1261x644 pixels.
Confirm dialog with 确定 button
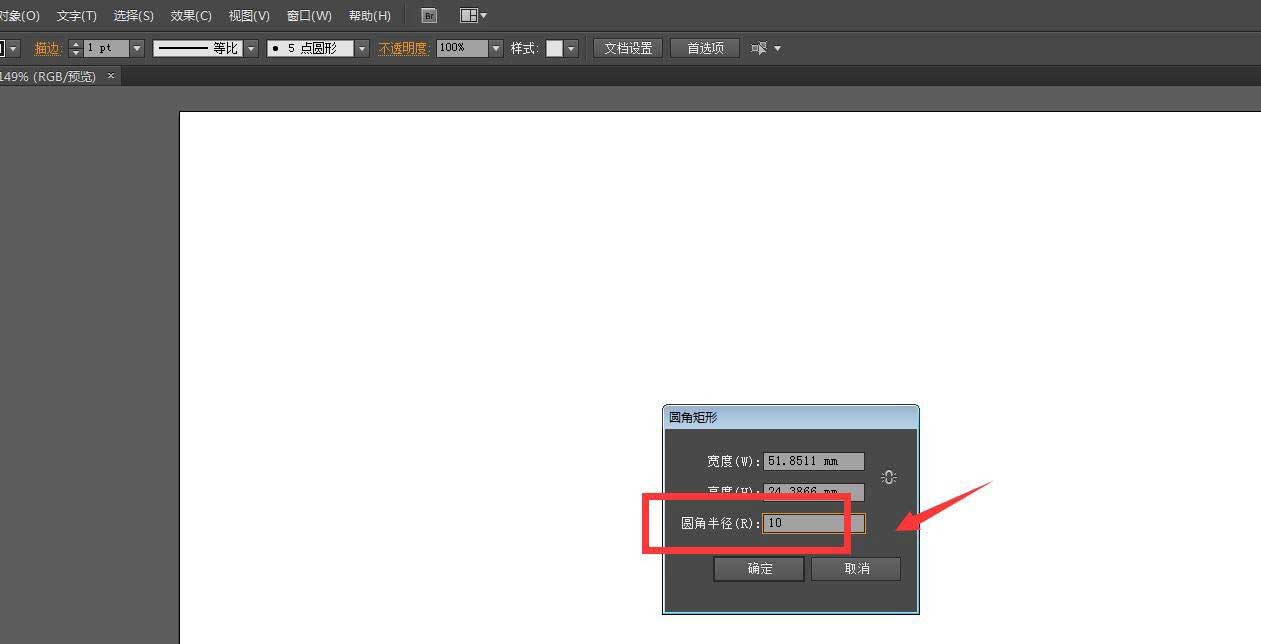pyautogui.click(x=757, y=568)
